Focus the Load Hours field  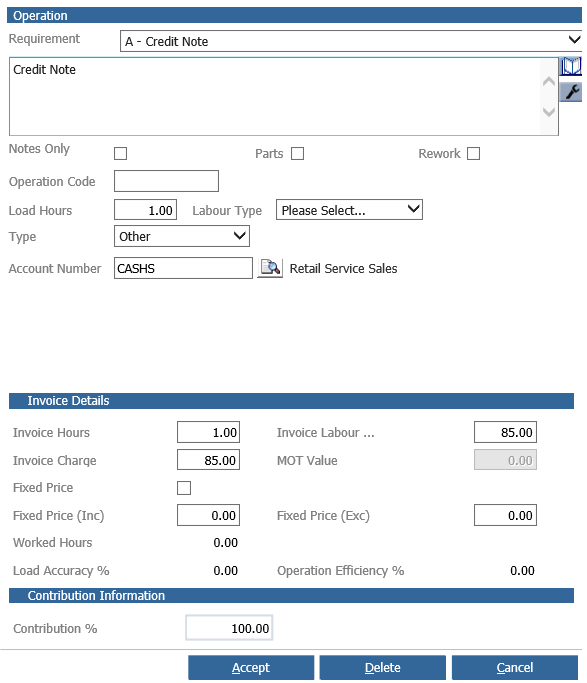coord(145,210)
